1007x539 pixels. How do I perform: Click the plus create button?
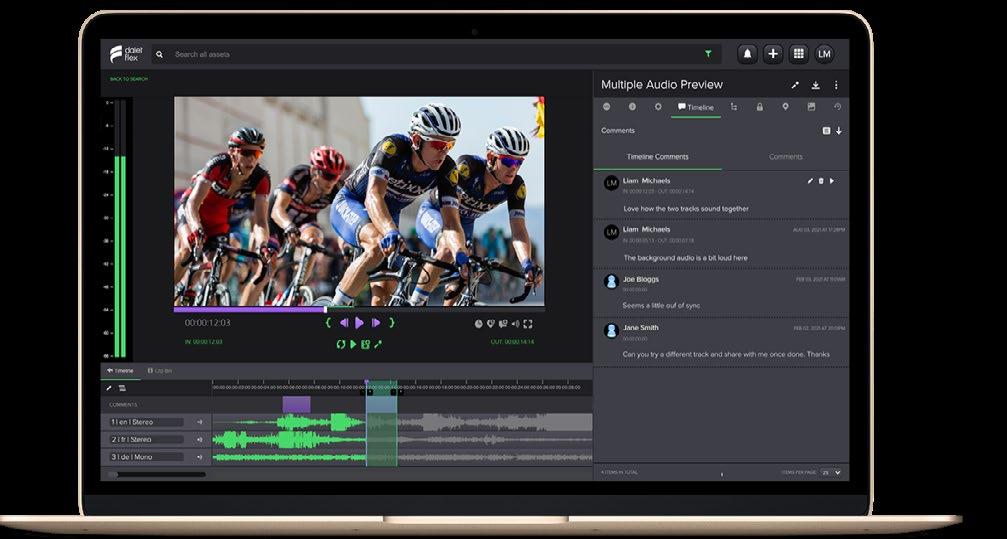pyautogui.click(x=773, y=54)
